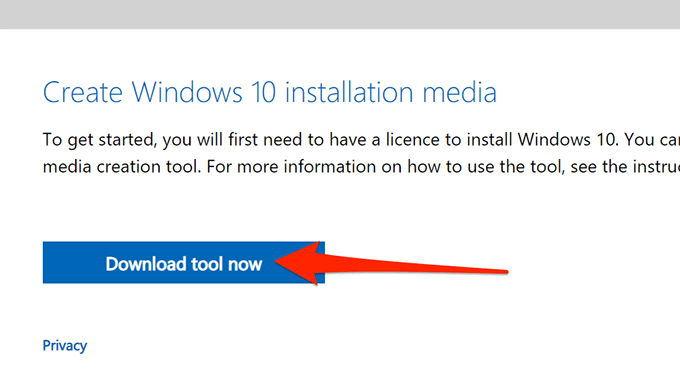
Task: Click the phrase 'media creation tool' in the text
Action: coord(122,166)
